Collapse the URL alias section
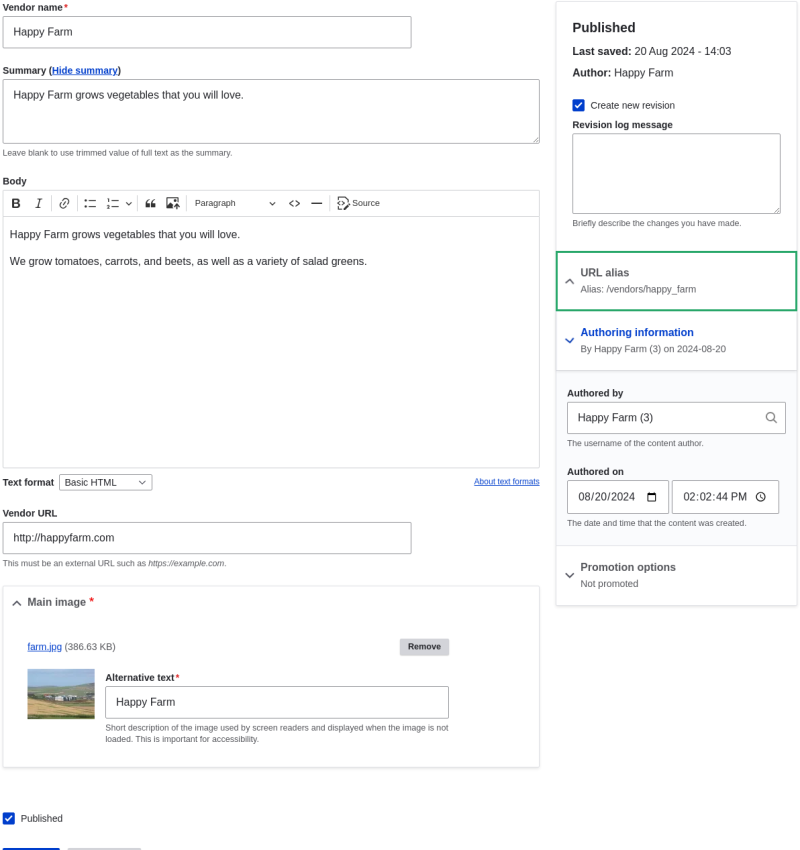This screenshot has width=800, height=850. click(676, 281)
